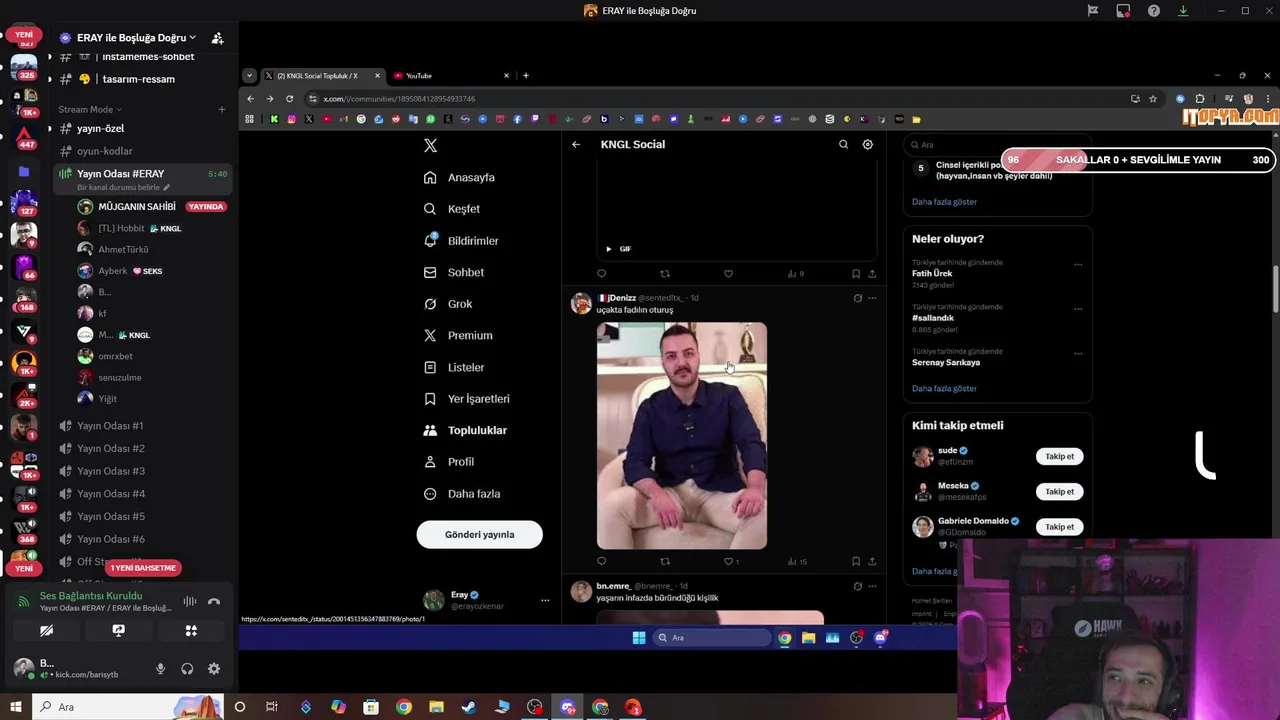The width and height of the screenshot is (1280, 720).
Task: Open Keşfet in X sidebar
Action: 451,209
